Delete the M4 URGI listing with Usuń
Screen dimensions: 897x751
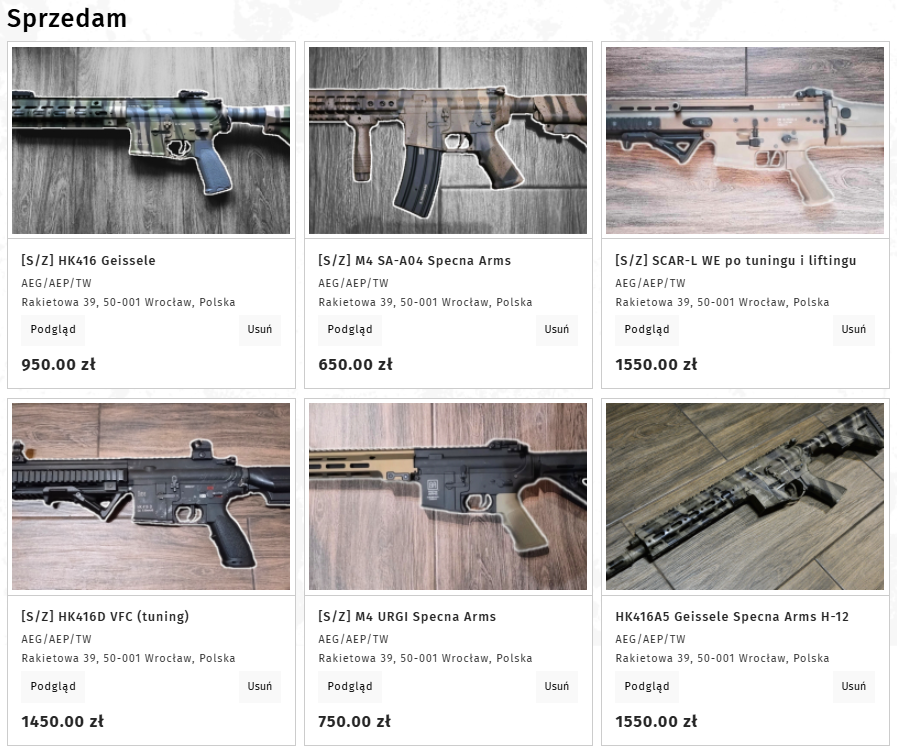pyautogui.click(x=557, y=686)
